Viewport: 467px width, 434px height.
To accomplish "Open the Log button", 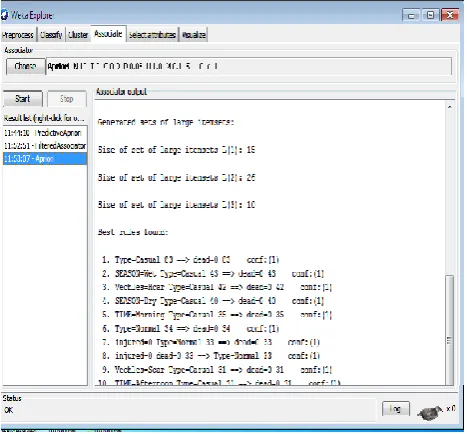I will coord(395,409).
